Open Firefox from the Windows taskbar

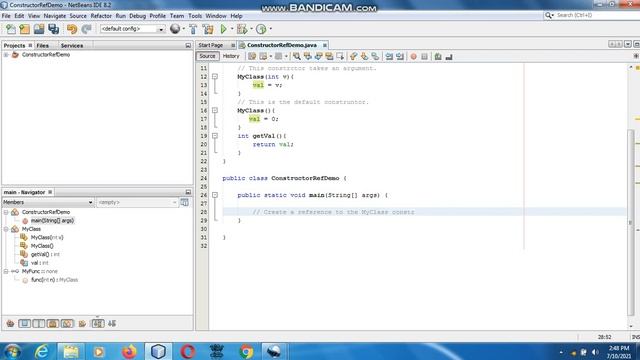(x=129, y=351)
